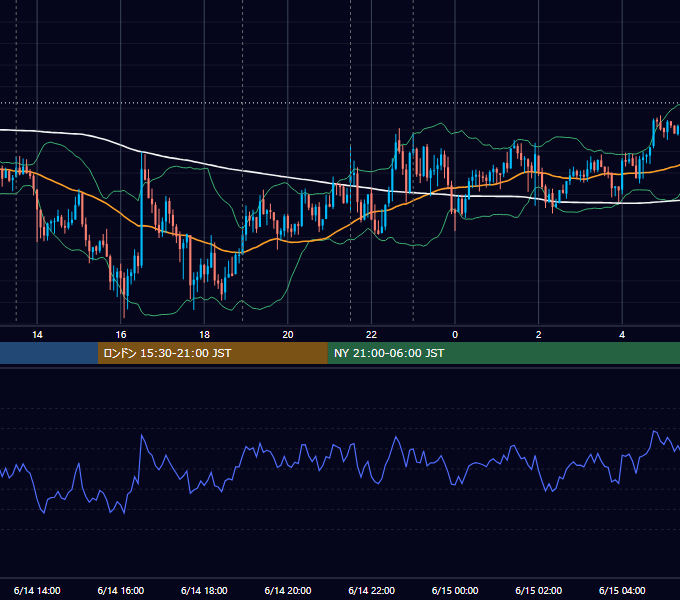Select the 6/14 14:00 date label
Screen dimensions: 680x600
coord(37,590)
